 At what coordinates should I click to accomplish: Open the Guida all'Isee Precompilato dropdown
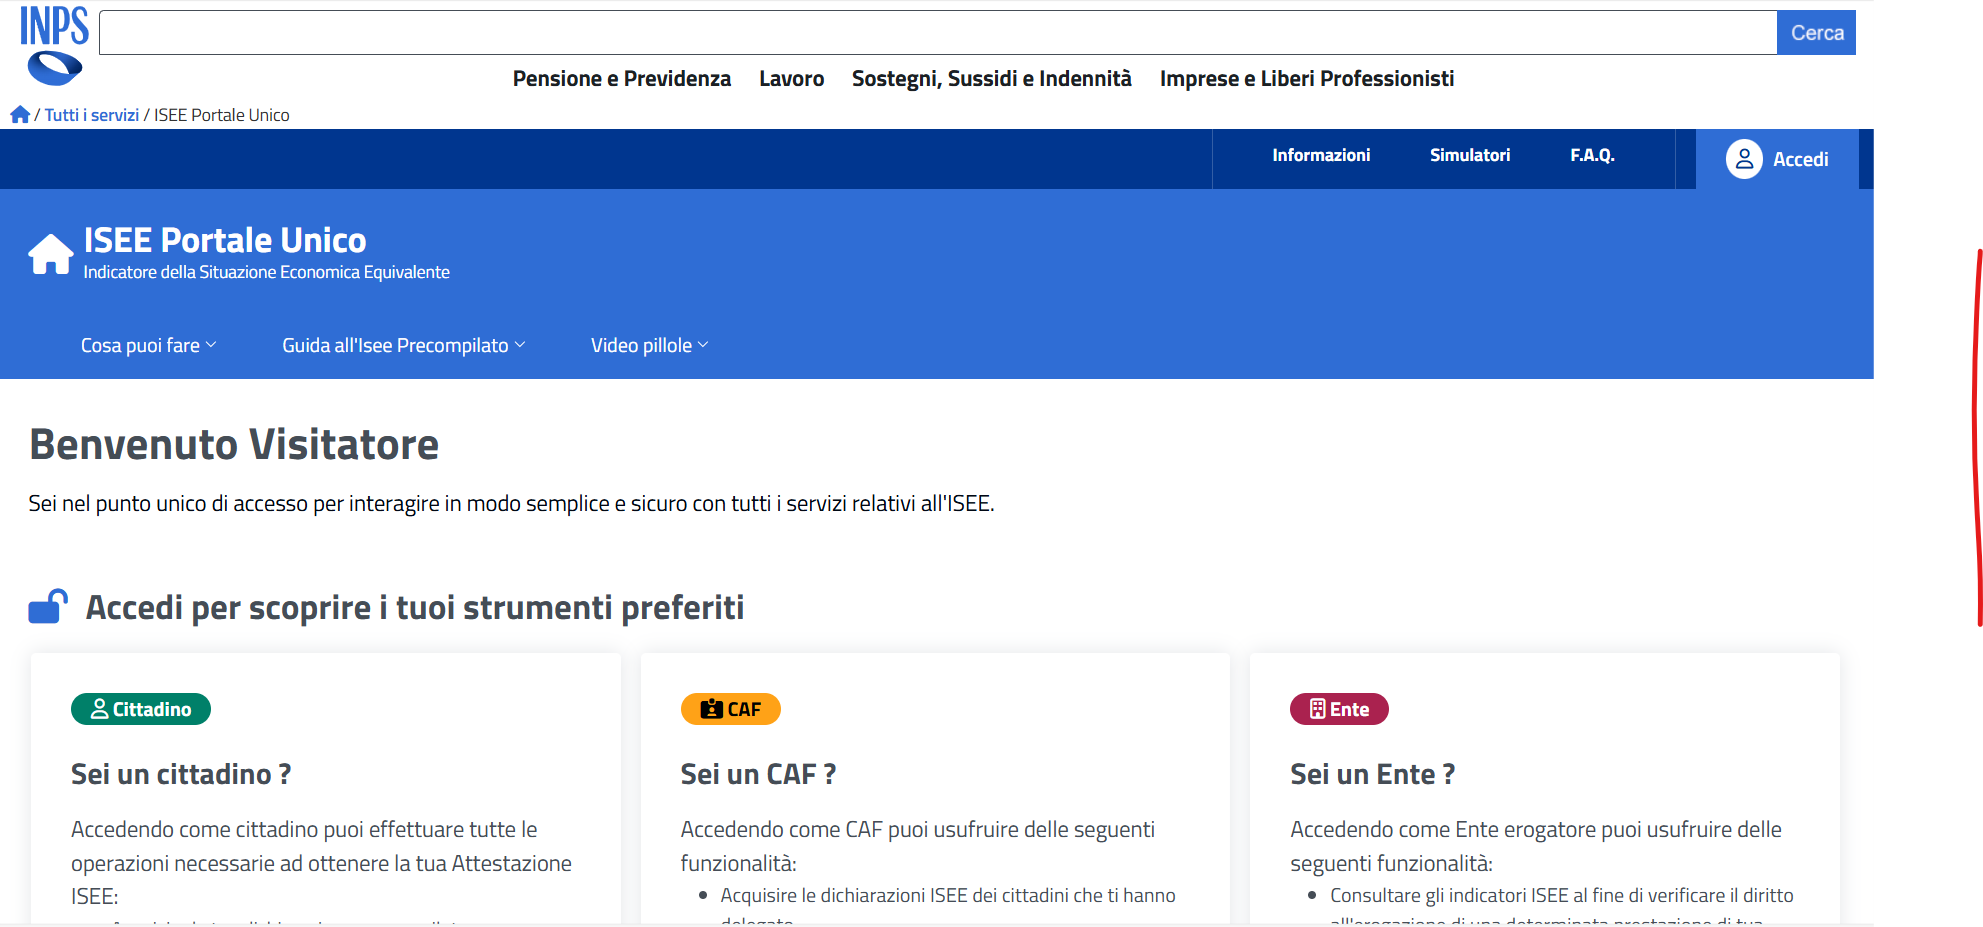tap(403, 345)
